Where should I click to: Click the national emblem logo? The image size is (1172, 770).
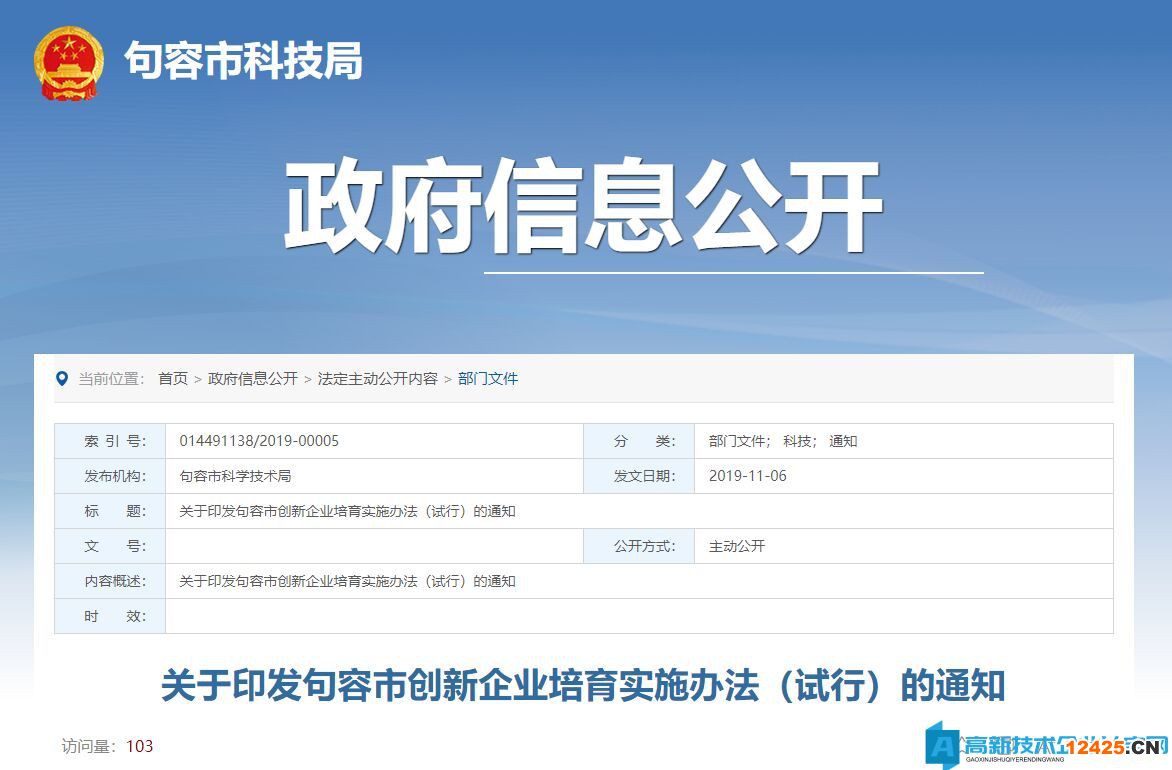68,64
